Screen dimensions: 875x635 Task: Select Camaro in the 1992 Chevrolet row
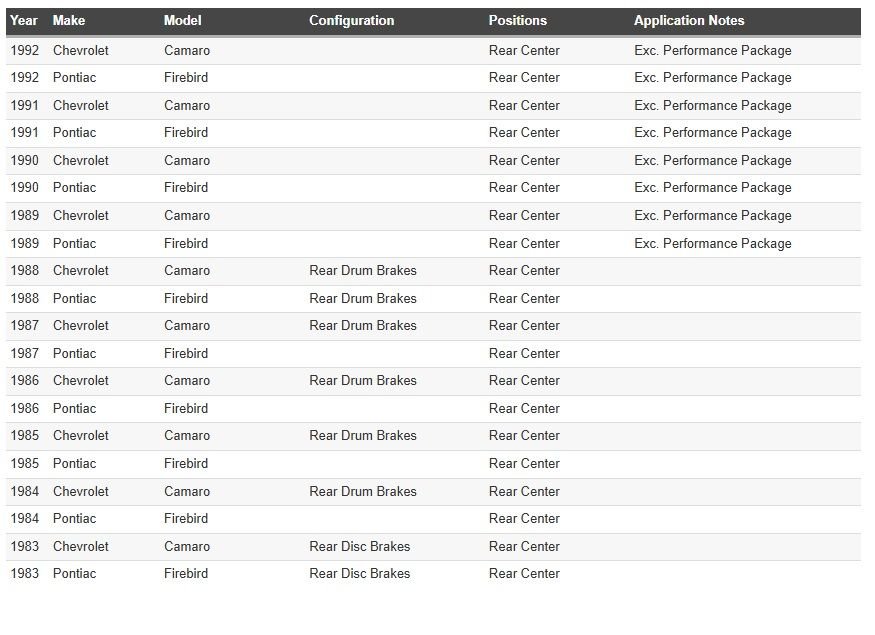(x=187, y=50)
